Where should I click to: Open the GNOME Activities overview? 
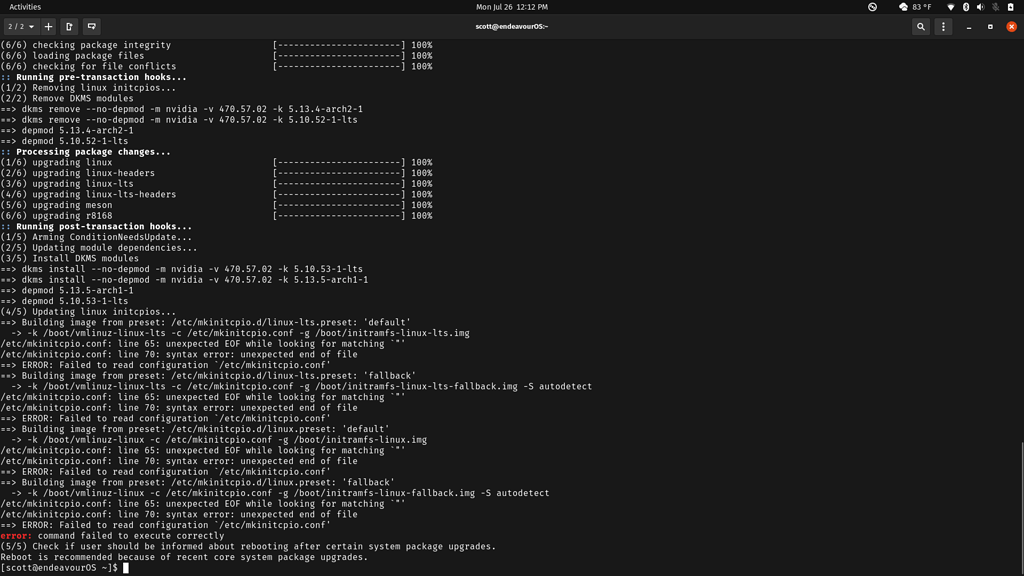coord(25,7)
